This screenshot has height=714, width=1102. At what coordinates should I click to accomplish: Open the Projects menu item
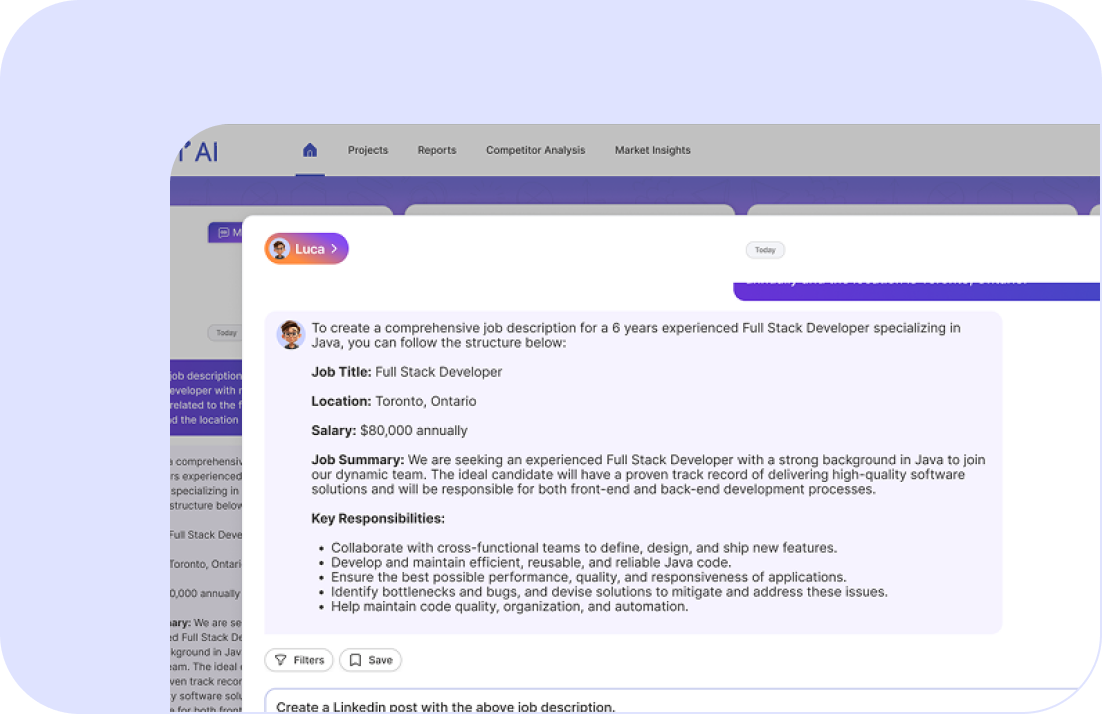pyautogui.click(x=368, y=150)
